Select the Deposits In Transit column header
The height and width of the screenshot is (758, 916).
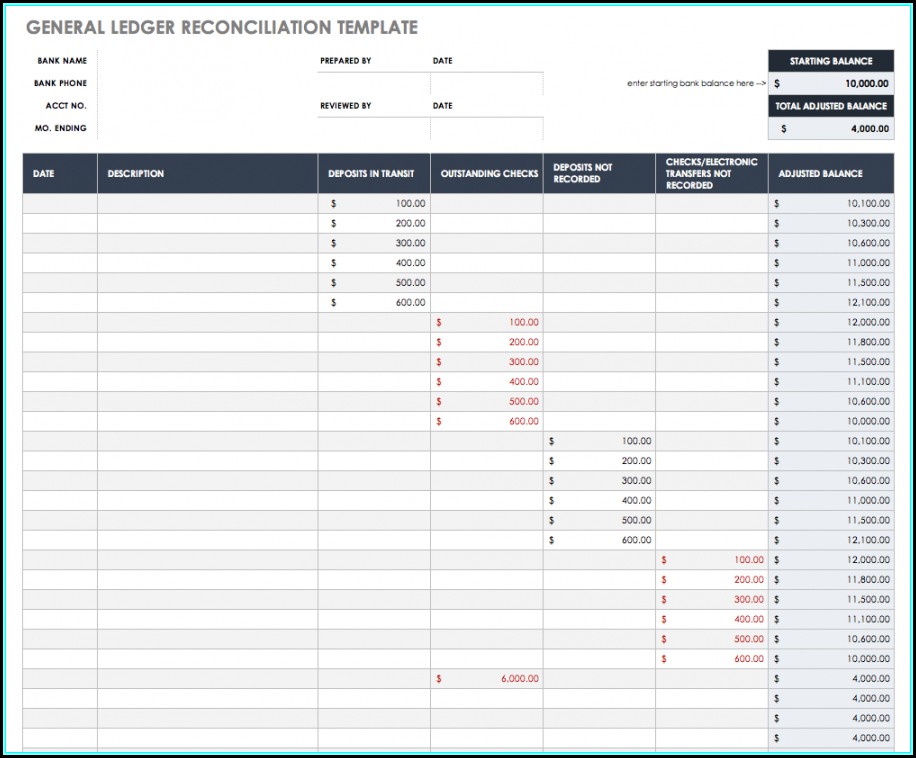[x=374, y=174]
